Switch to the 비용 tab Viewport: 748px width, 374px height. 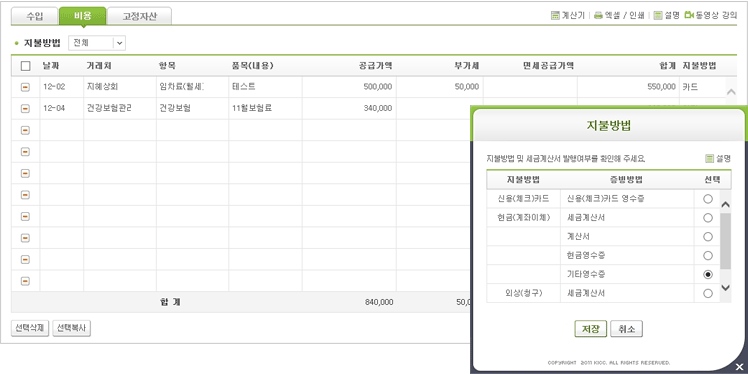coord(83,16)
